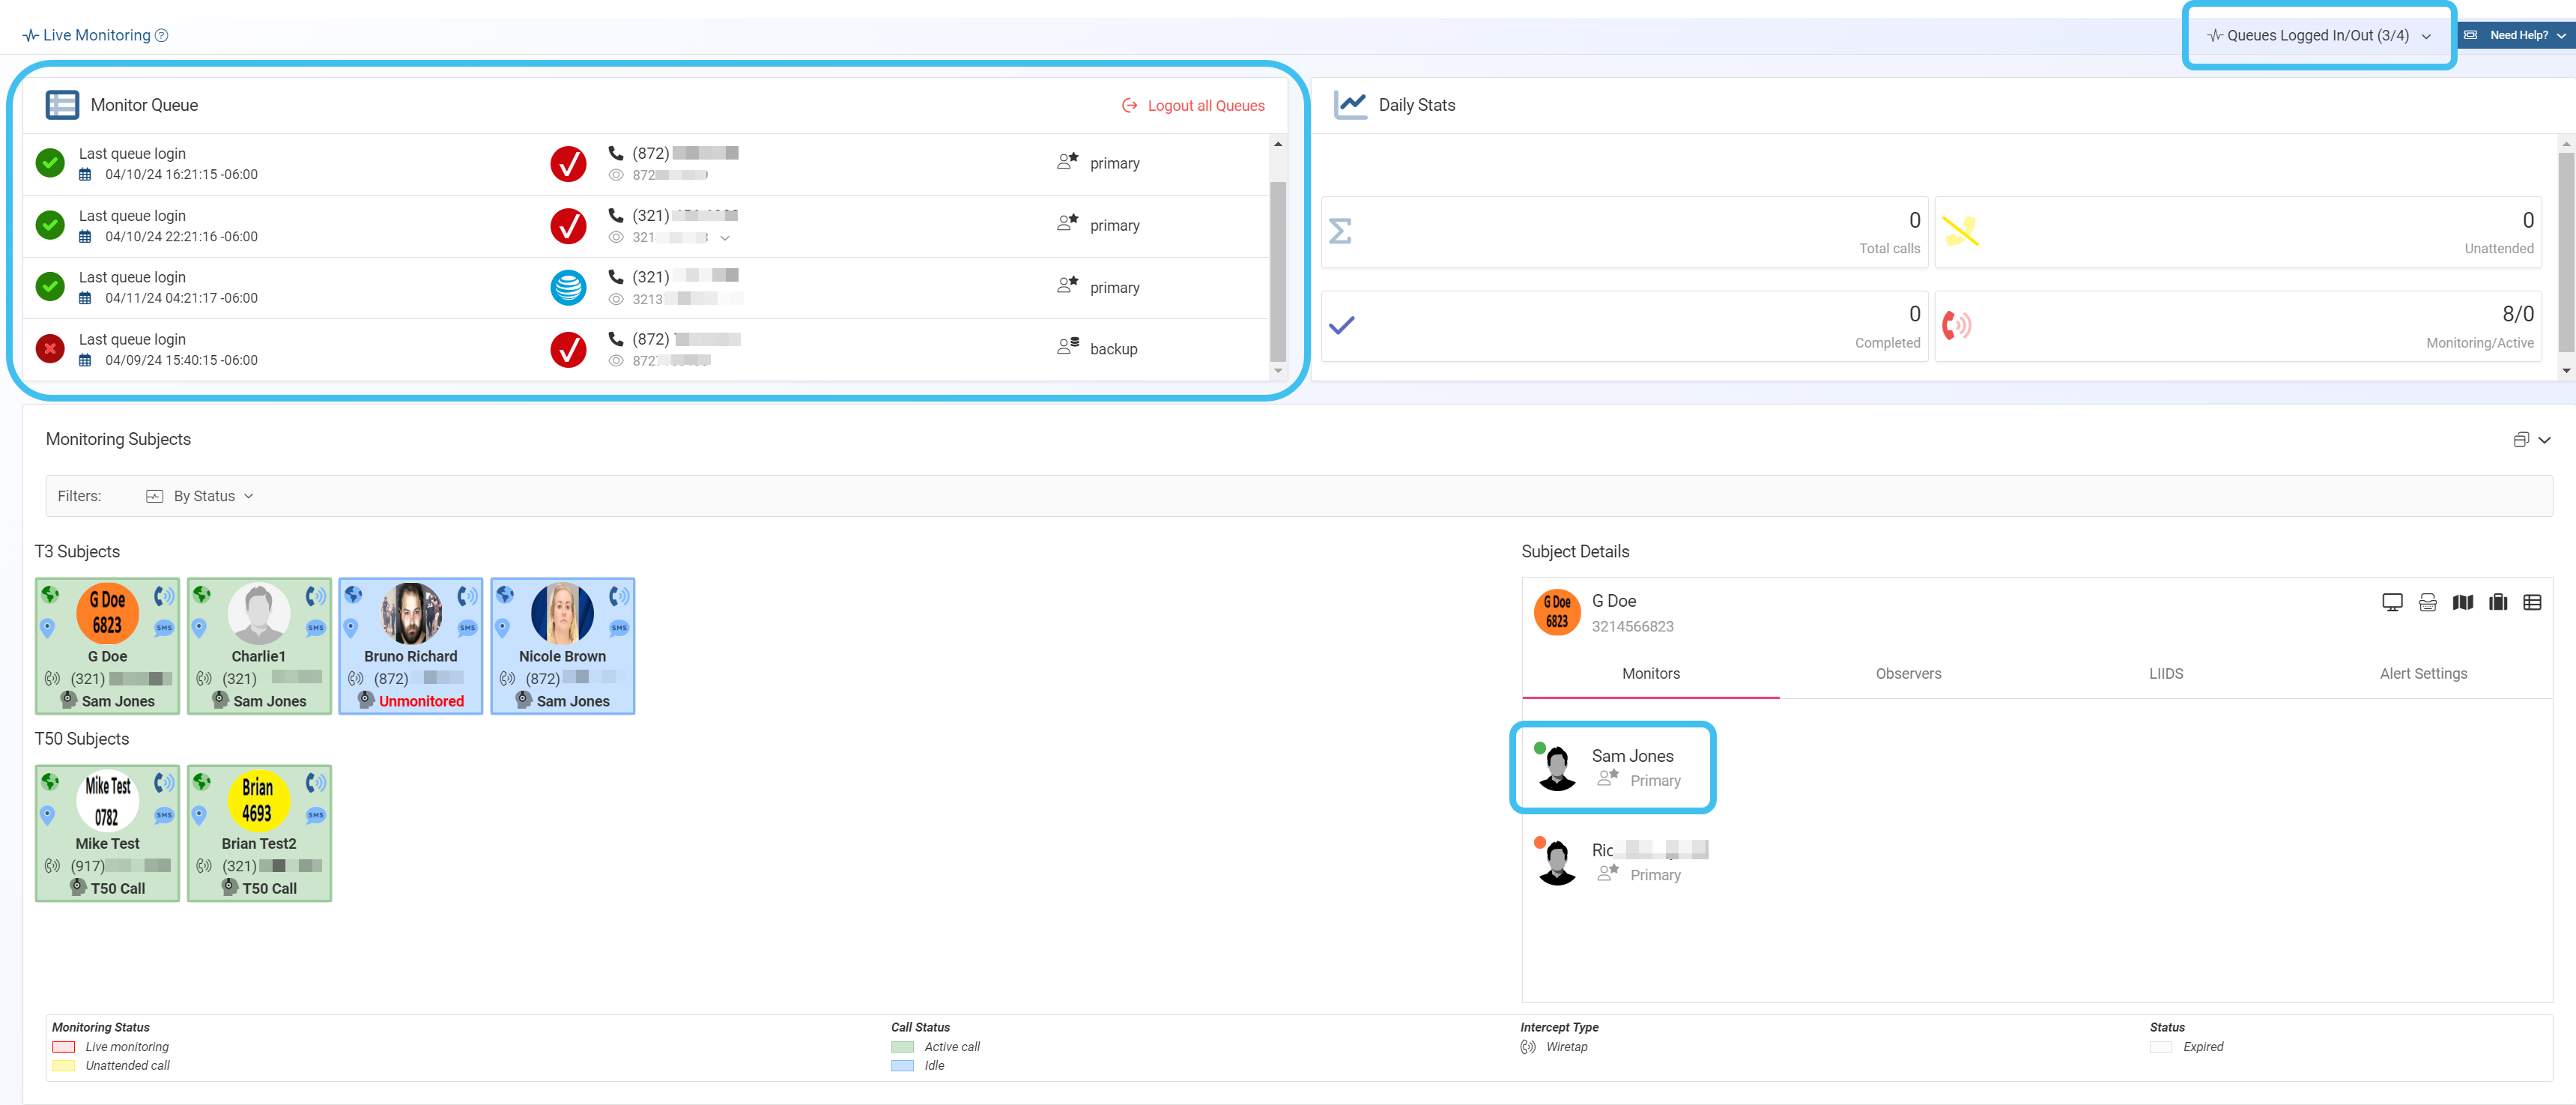This screenshot has height=1105, width=2576.
Task: Toggle green status on third queue row
Action: point(50,287)
